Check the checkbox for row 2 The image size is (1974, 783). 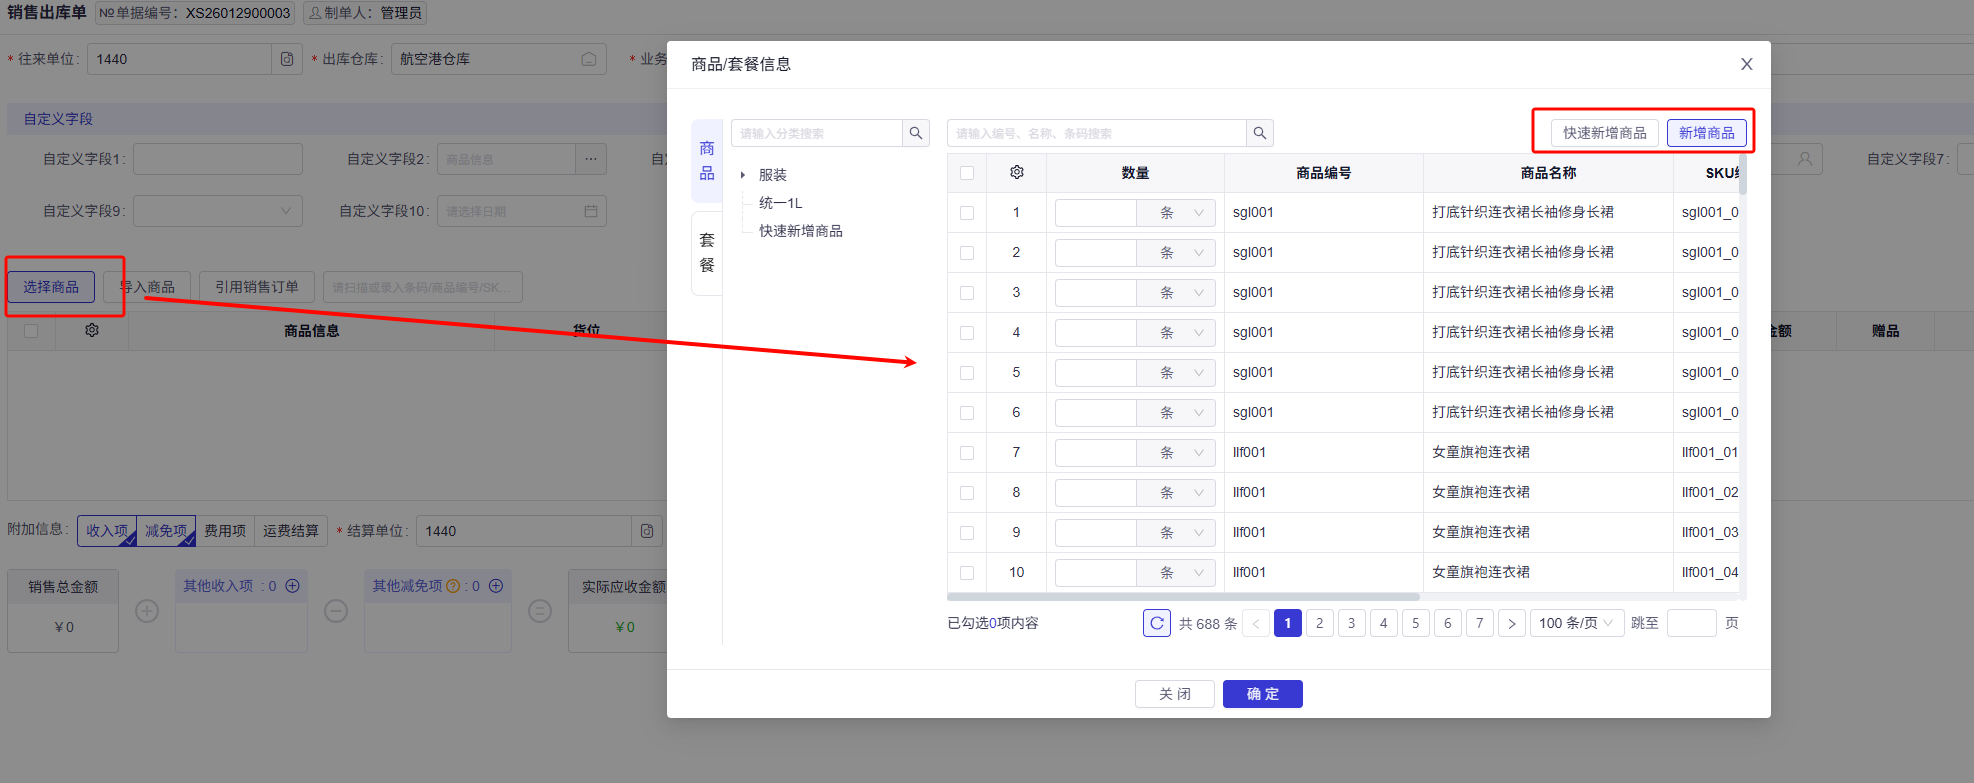coord(967,253)
